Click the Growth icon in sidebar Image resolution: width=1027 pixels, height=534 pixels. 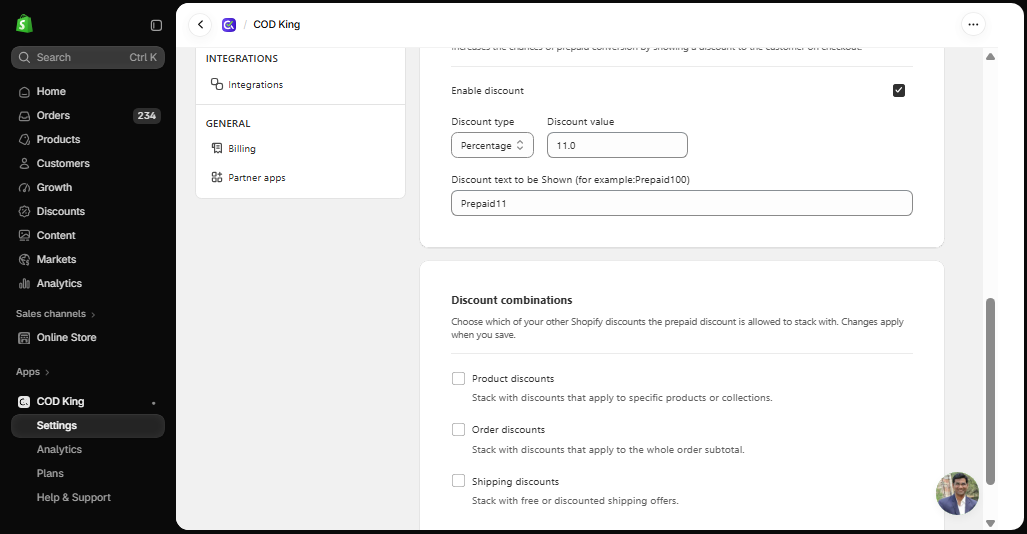click(x=24, y=187)
